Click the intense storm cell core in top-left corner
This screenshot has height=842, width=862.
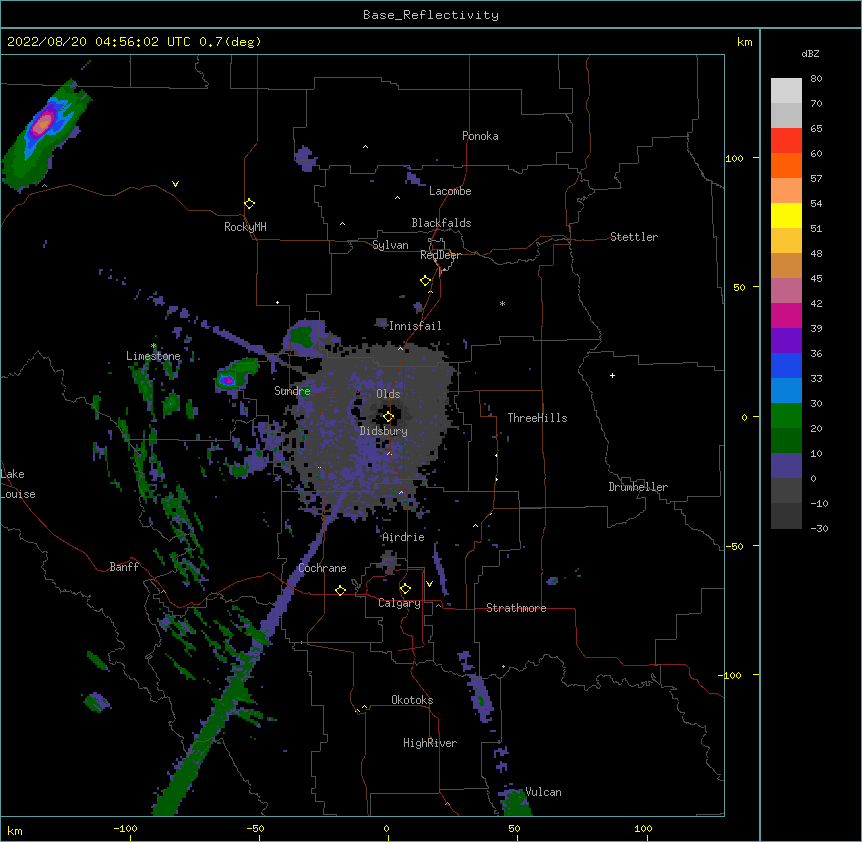43,124
